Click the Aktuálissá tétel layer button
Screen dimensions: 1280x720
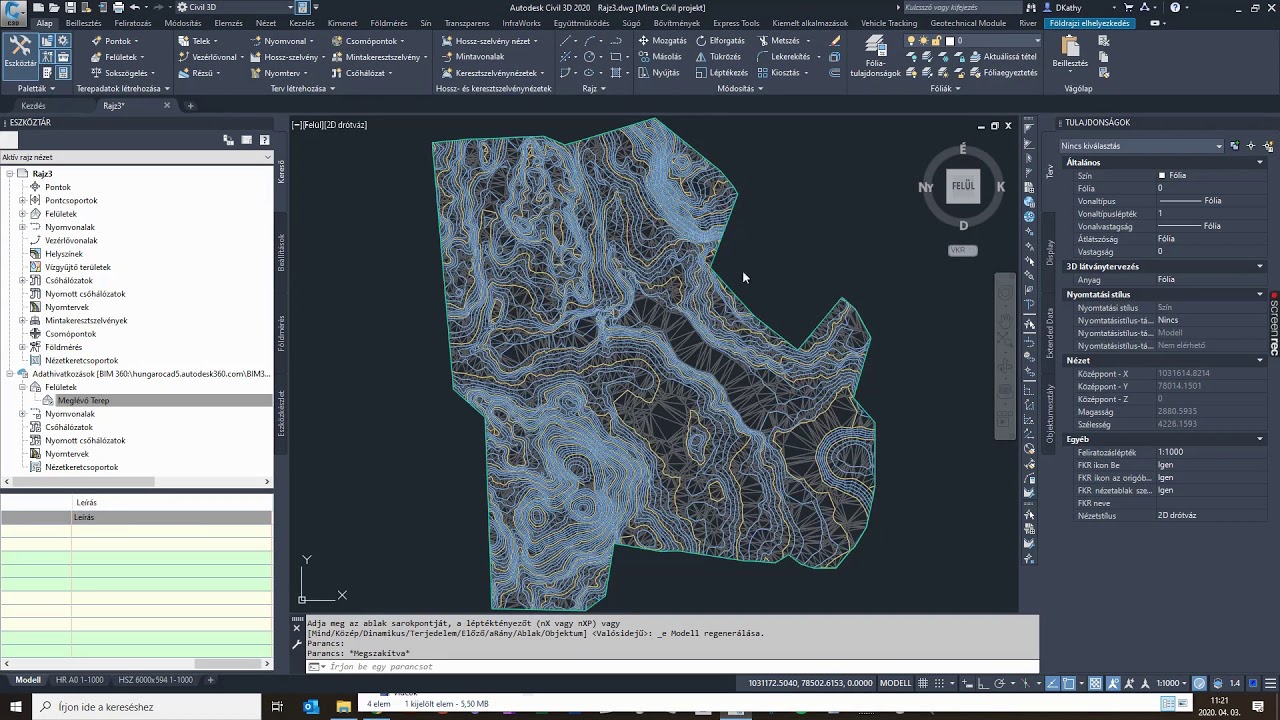[x=1003, y=57]
